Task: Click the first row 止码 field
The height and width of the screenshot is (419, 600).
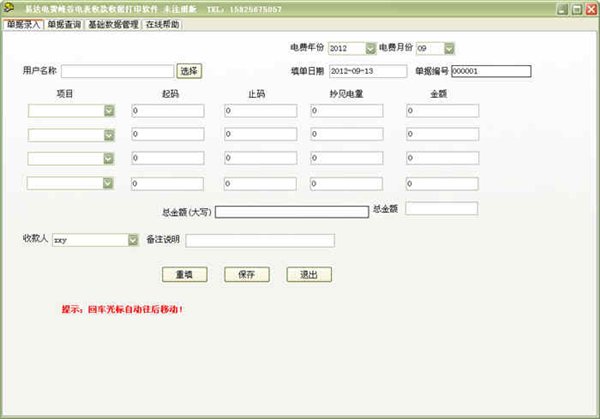Action: pyautogui.click(x=261, y=111)
